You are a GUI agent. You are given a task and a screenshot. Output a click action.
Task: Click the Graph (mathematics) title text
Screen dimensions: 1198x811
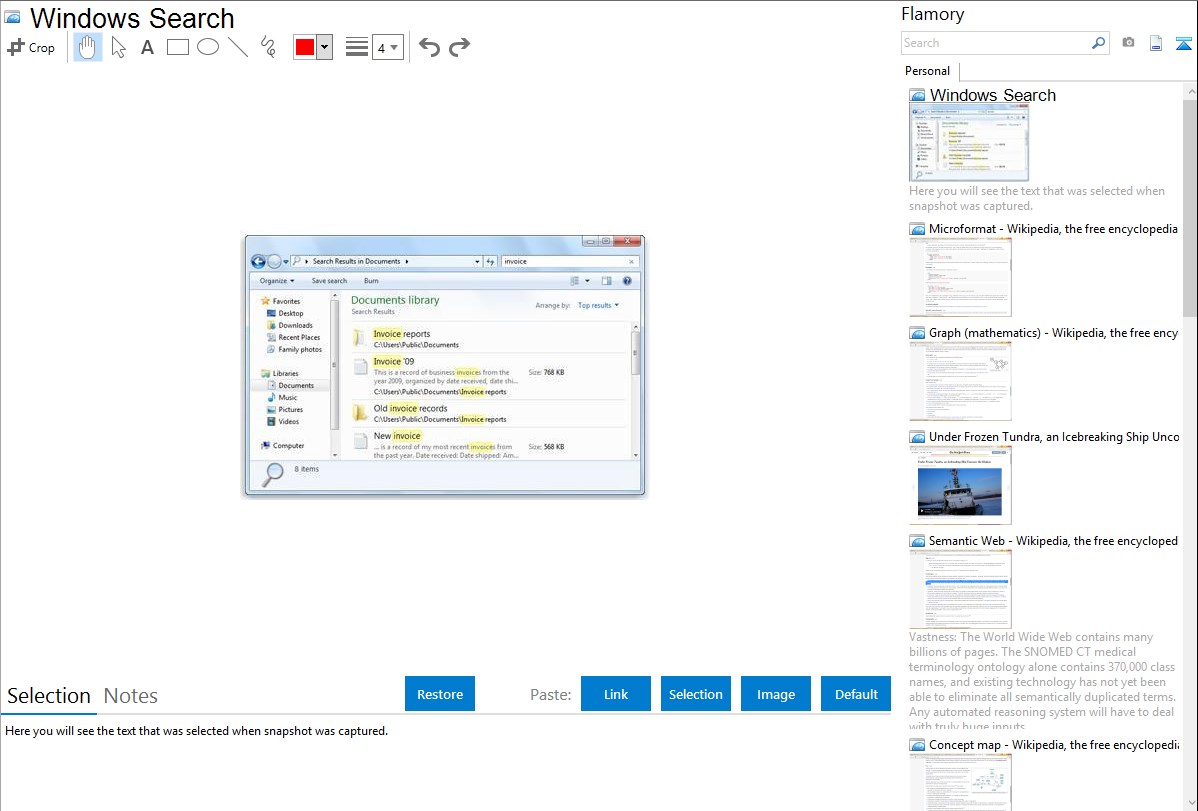(1054, 333)
